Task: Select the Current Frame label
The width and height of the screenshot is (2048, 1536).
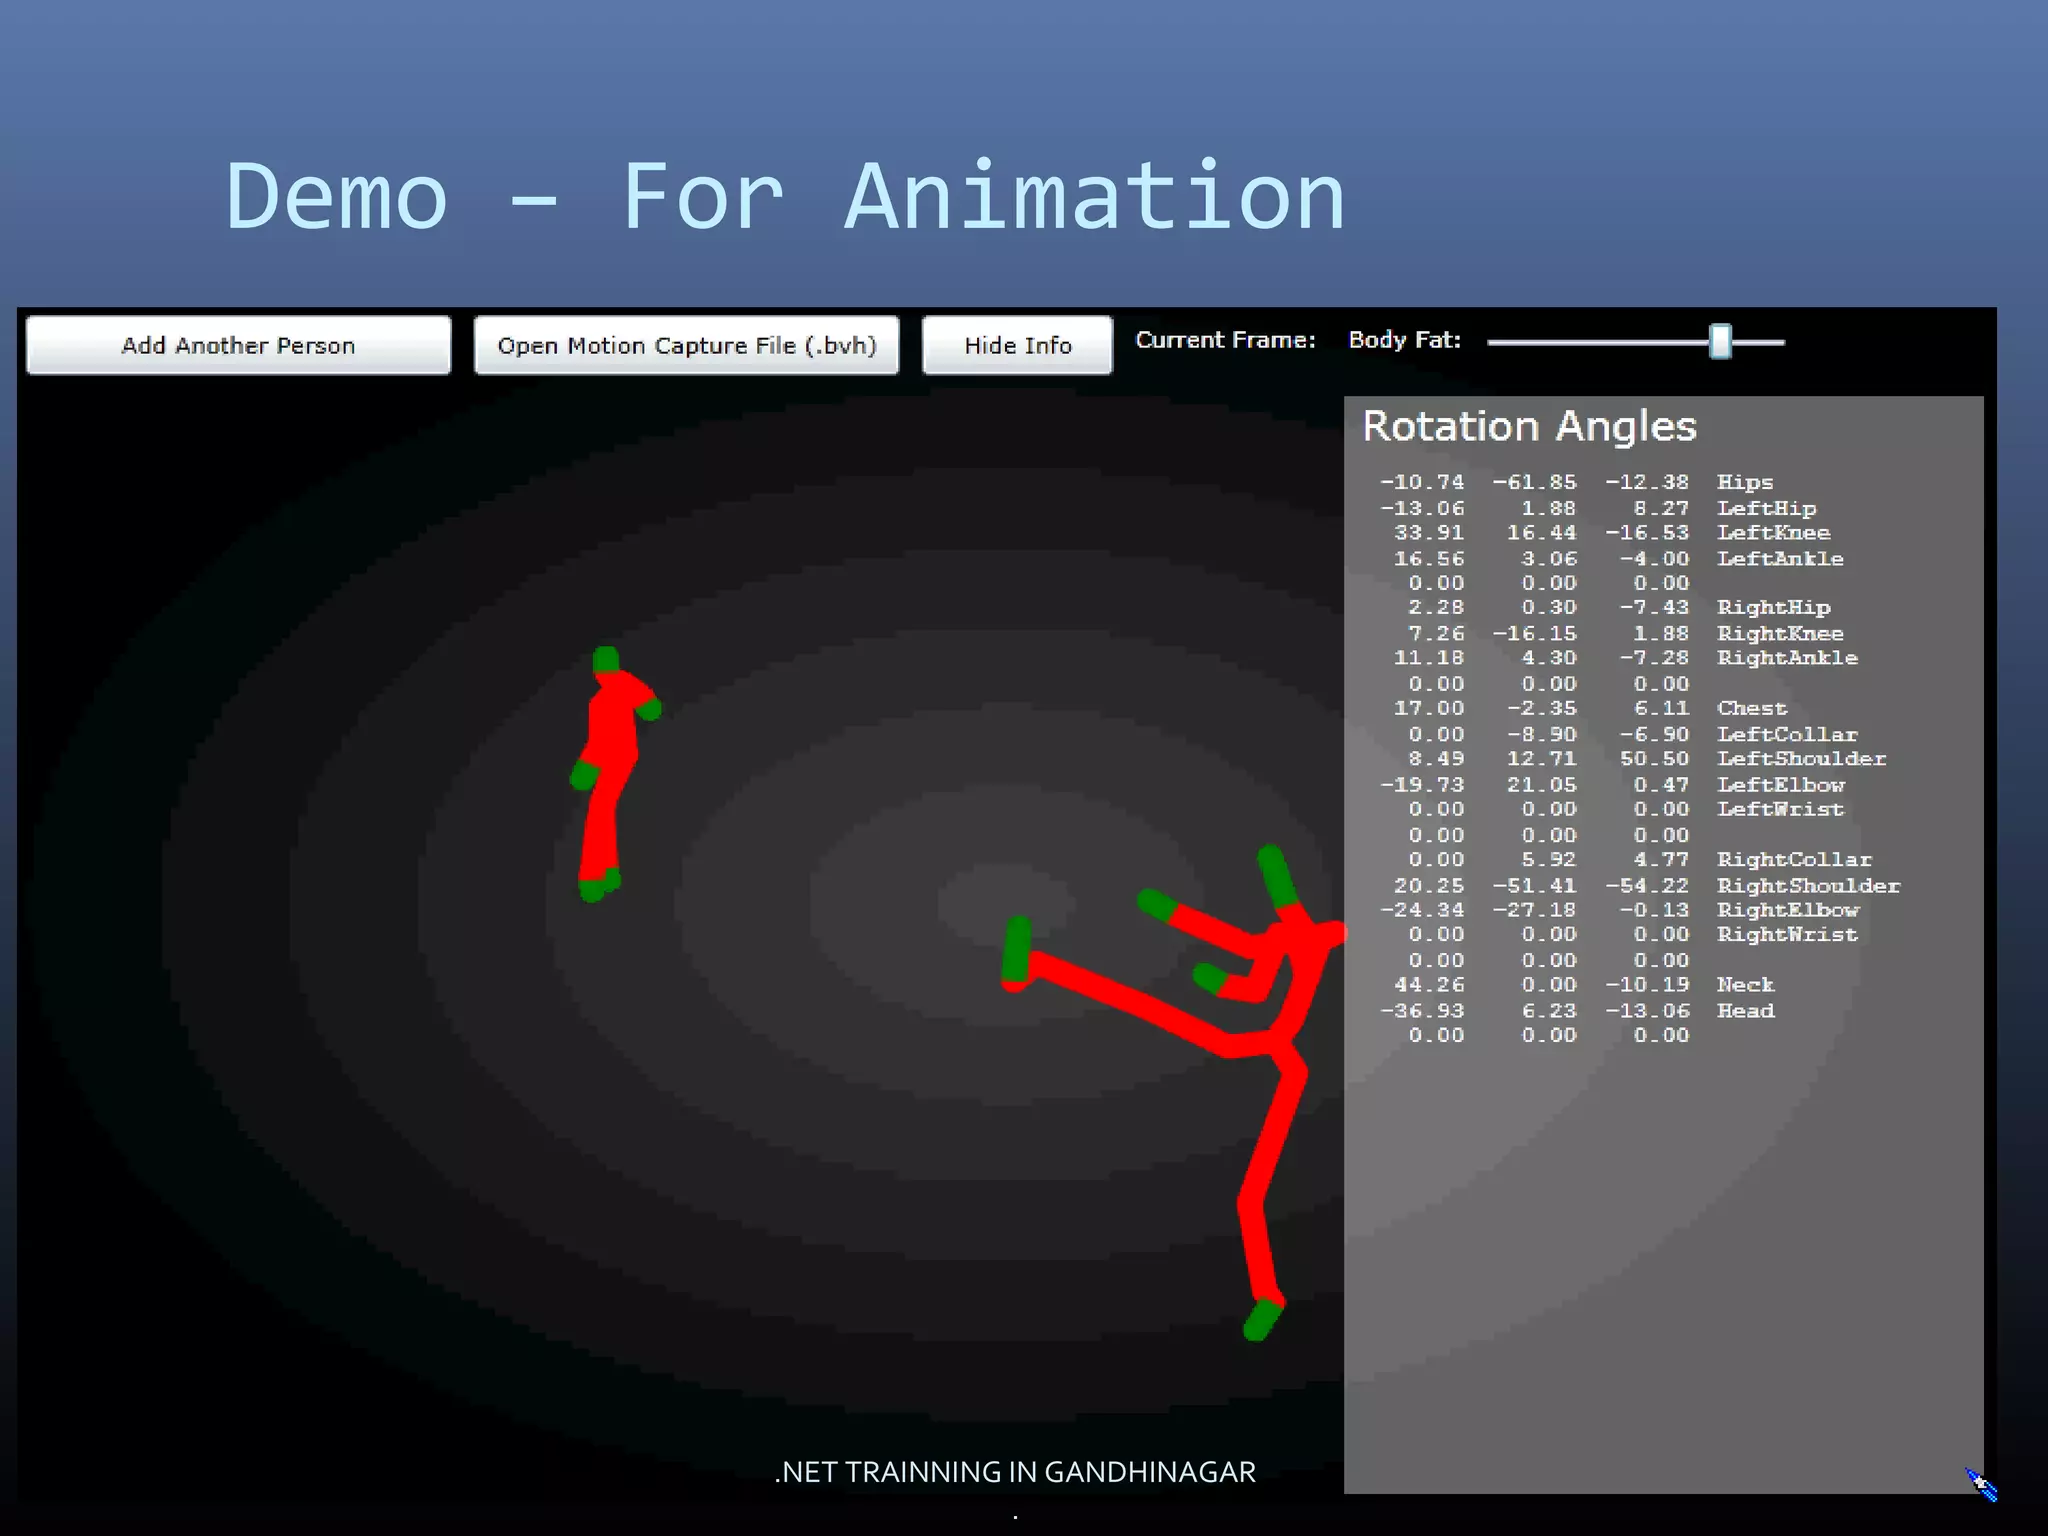Action: (x=1225, y=340)
